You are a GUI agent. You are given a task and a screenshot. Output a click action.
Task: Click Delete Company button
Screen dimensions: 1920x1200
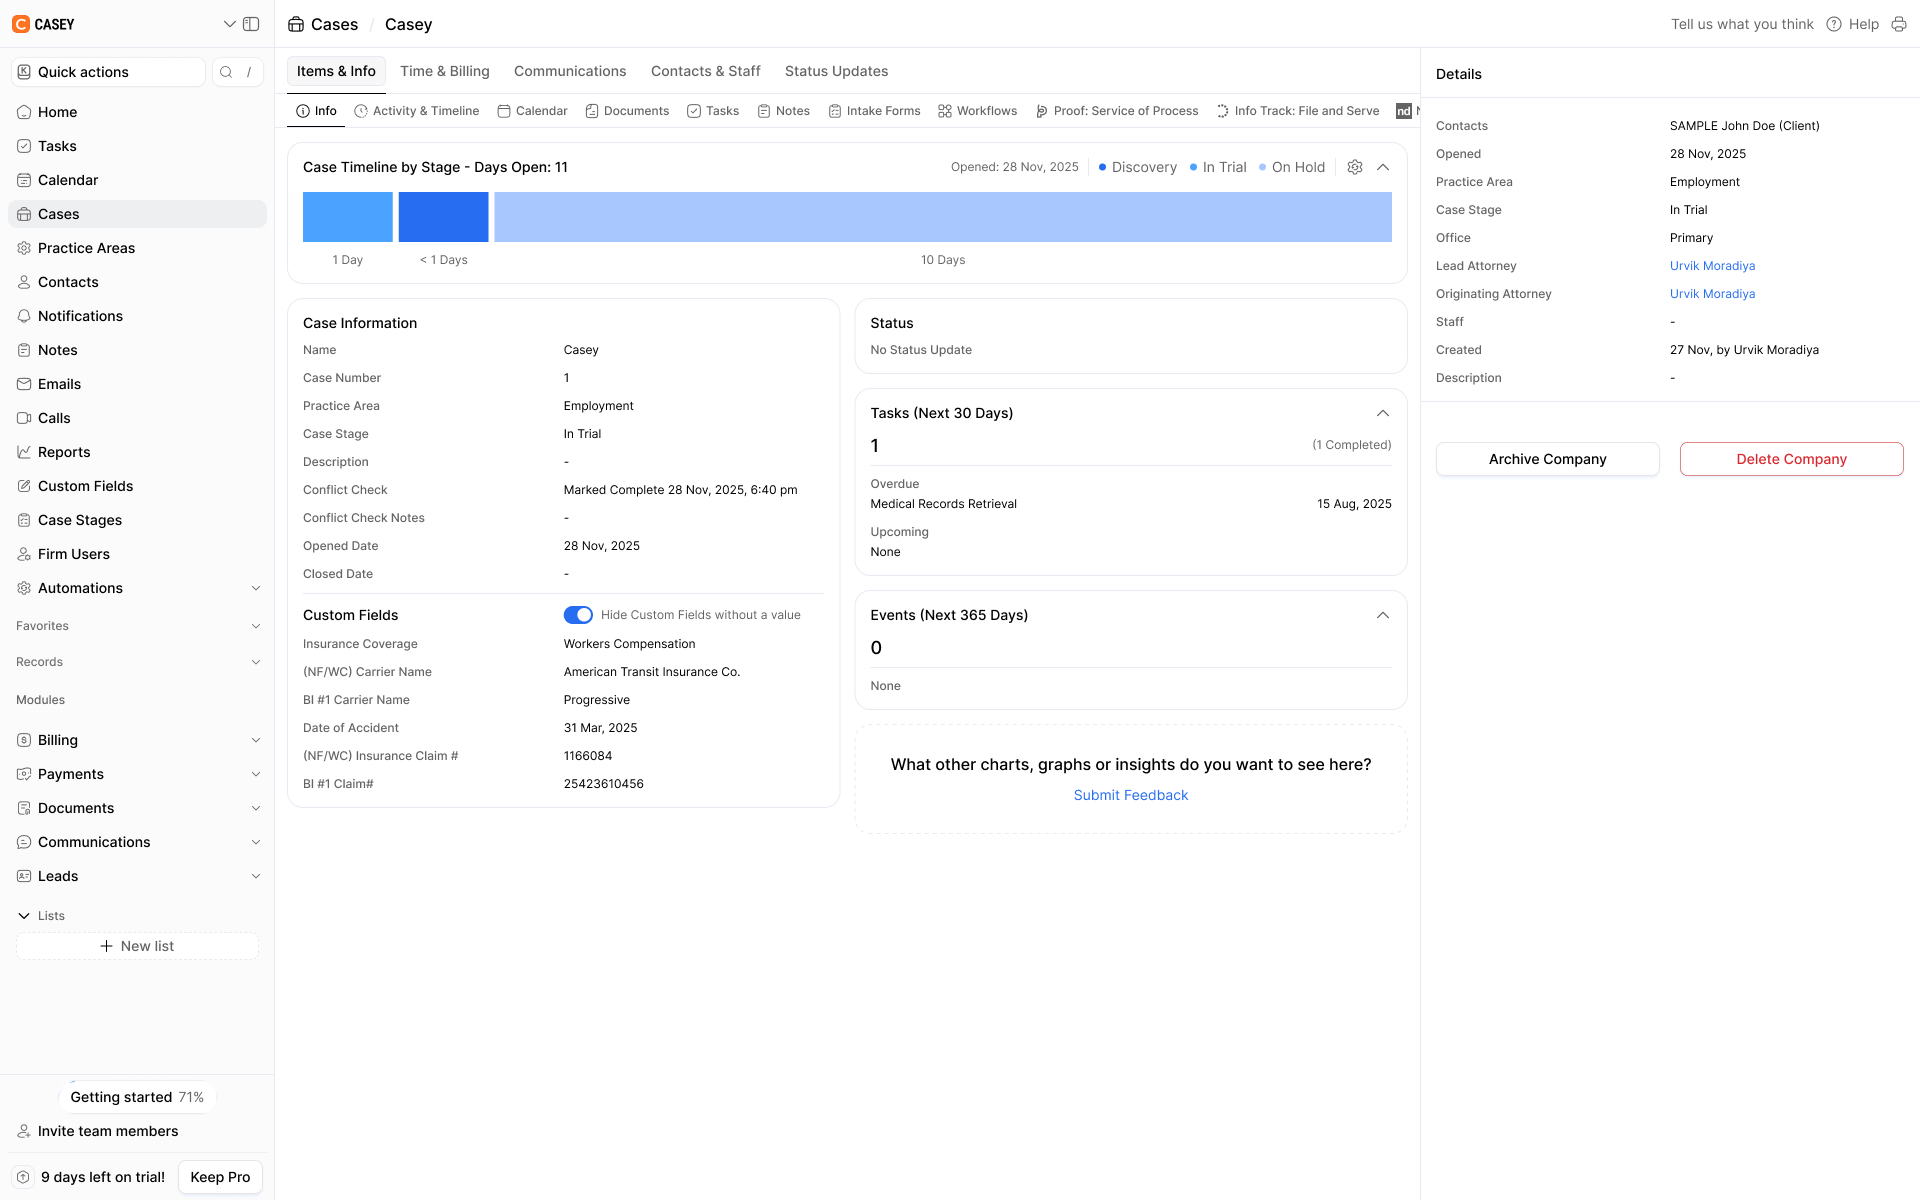[x=1791, y=459]
